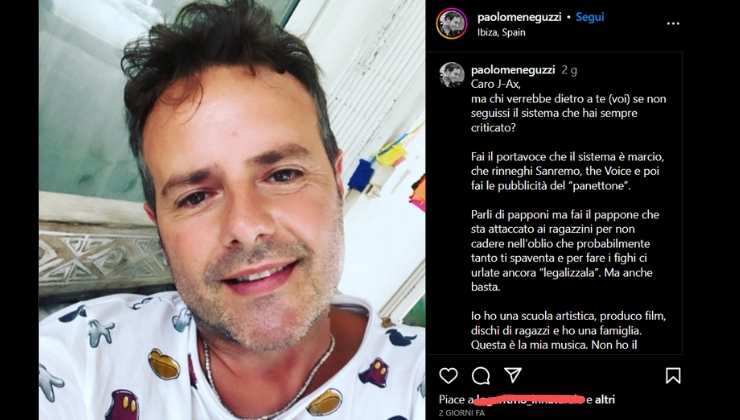740x420 pixels.
Task: Click the selfie photo of the post
Action: 232,210
